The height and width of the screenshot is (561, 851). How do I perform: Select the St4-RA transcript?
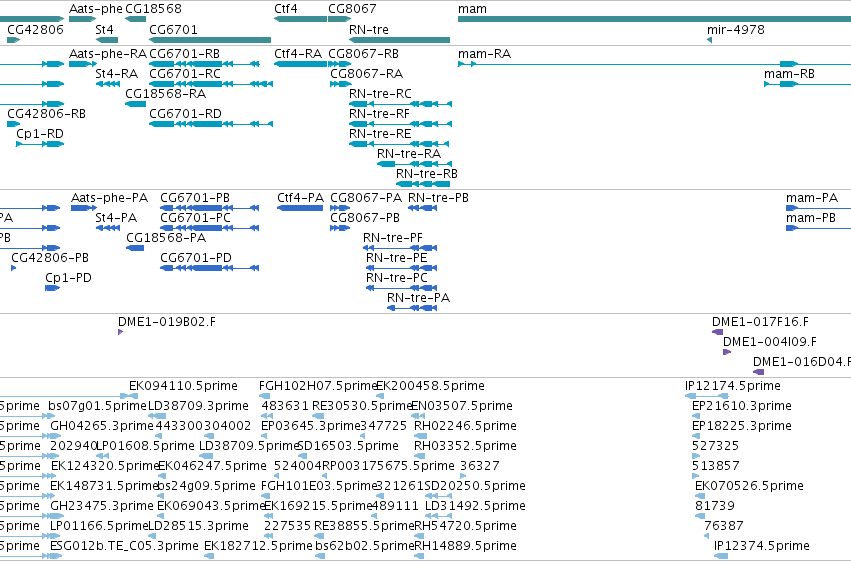[x=107, y=84]
